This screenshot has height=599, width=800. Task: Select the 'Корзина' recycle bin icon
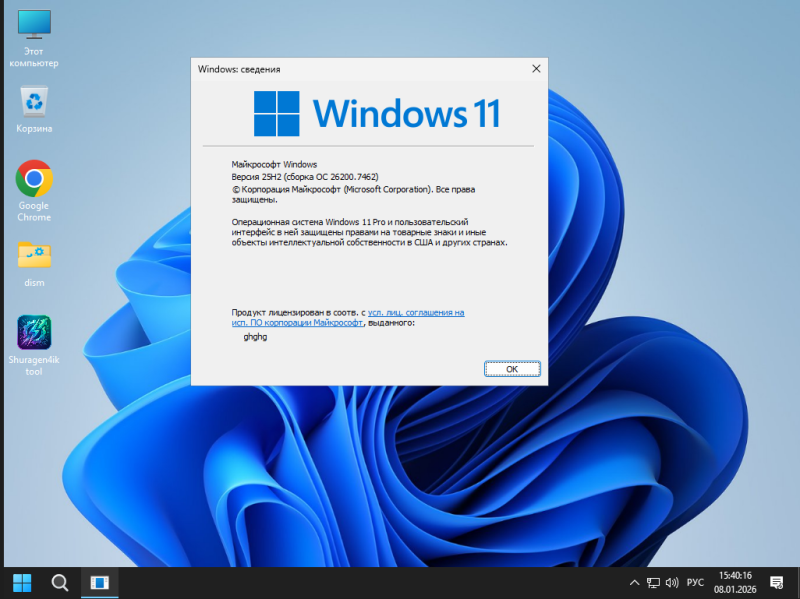[x=35, y=108]
